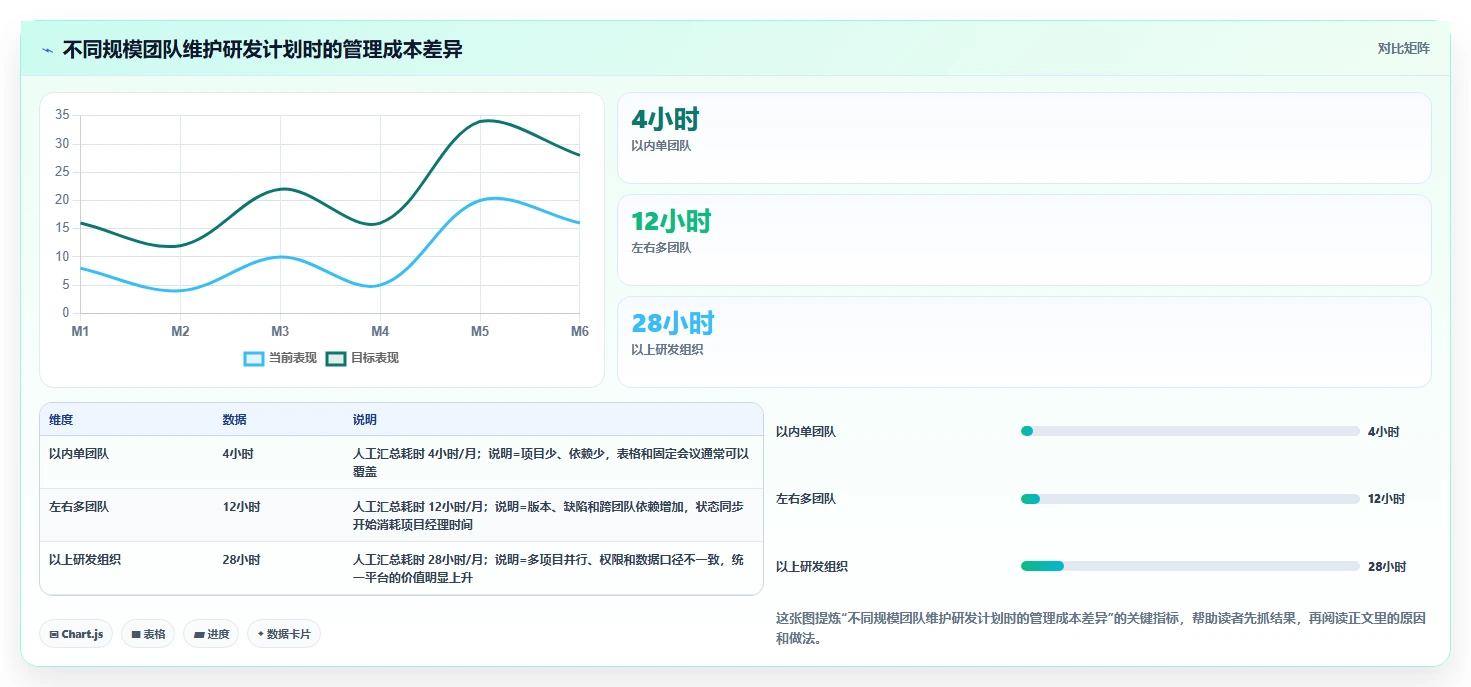
Task: Click the 以上研发组织 progress bar
Action: [x=1190, y=566]
